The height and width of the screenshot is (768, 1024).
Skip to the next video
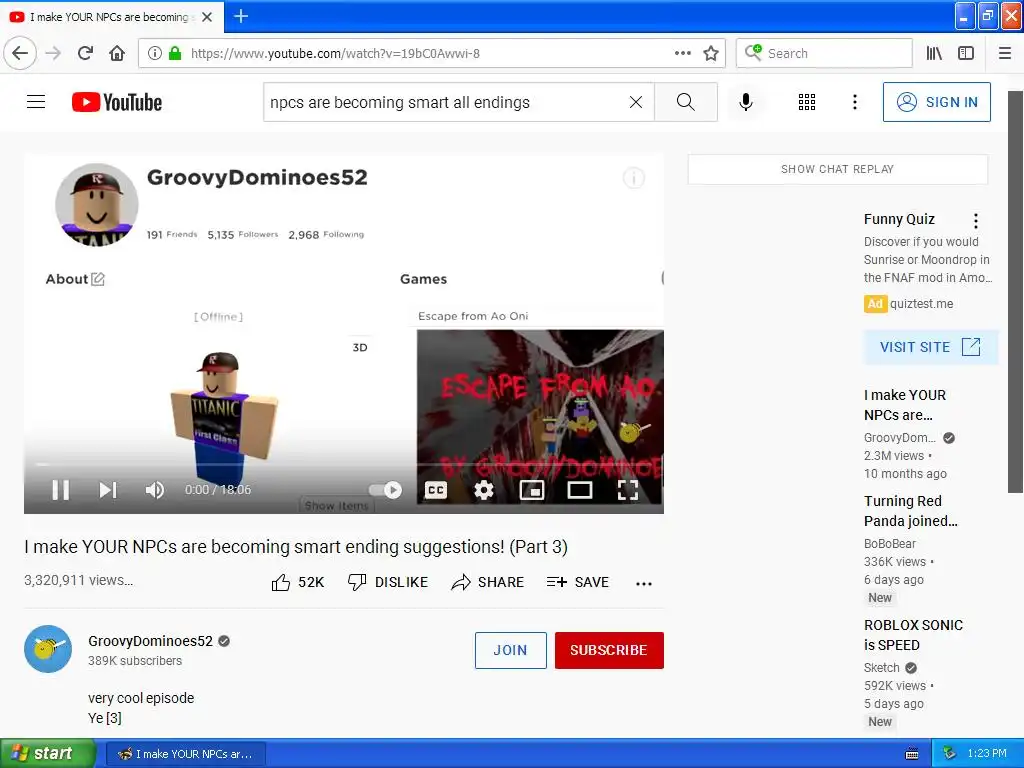(108, 490)
